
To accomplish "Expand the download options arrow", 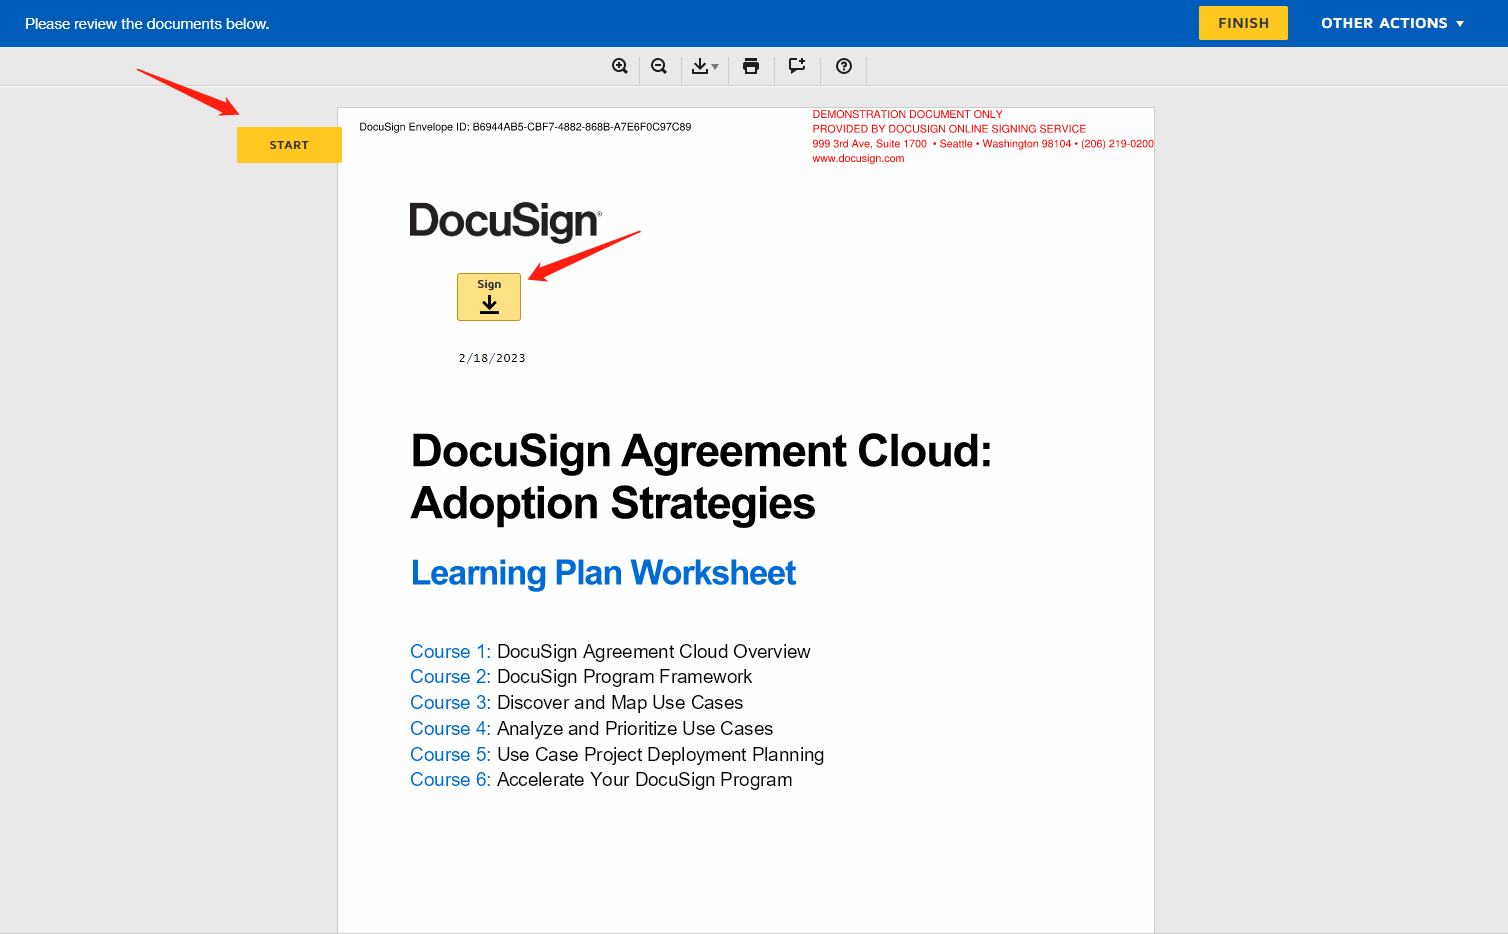I will point(715,69).
